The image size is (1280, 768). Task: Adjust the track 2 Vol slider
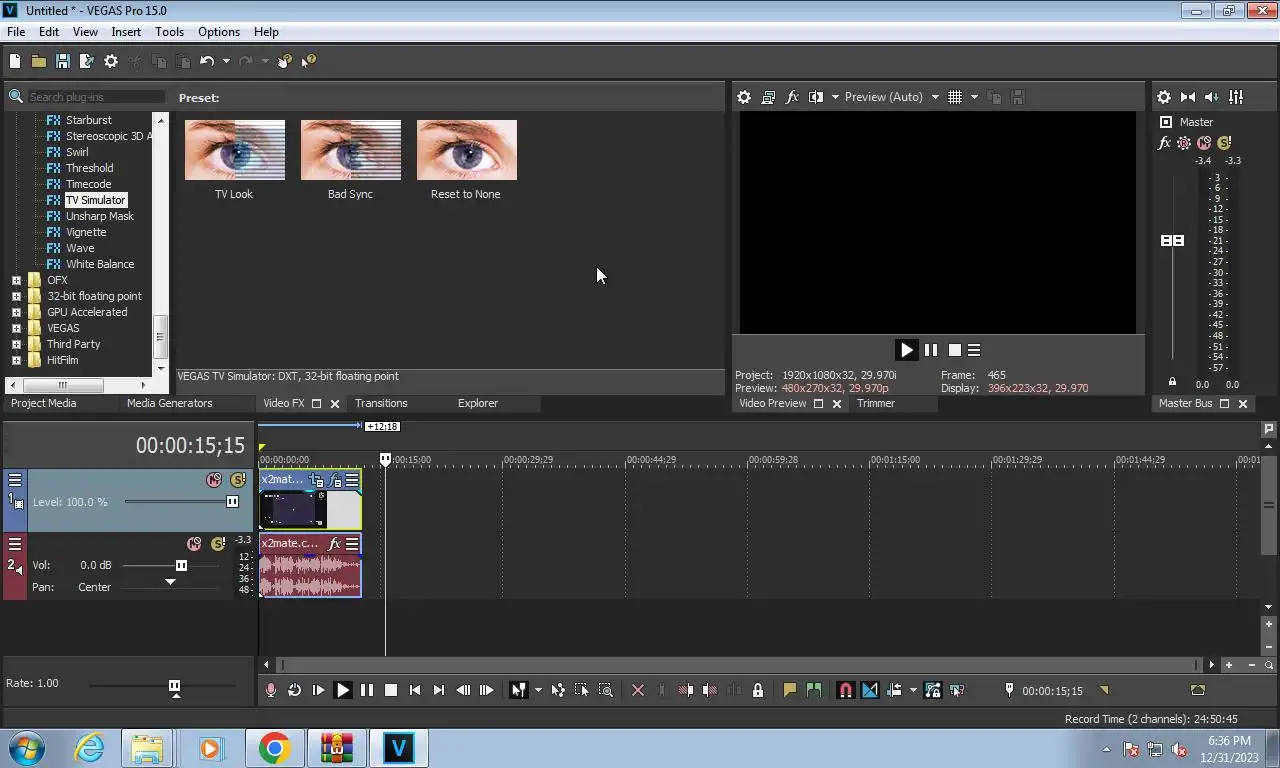[181, 565]
